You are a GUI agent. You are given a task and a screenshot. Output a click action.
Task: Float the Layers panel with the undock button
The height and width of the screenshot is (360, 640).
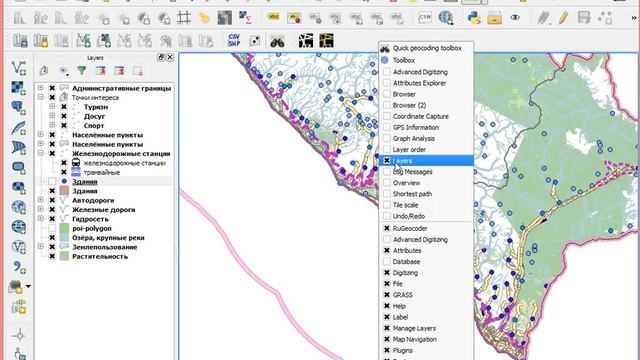click(x=161, y=58)
